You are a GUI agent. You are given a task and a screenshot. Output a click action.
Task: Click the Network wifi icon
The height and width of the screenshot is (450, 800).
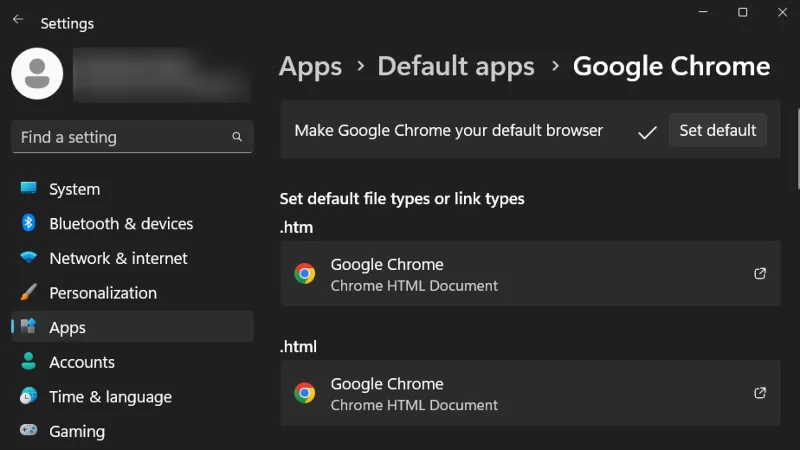point(29,257)
